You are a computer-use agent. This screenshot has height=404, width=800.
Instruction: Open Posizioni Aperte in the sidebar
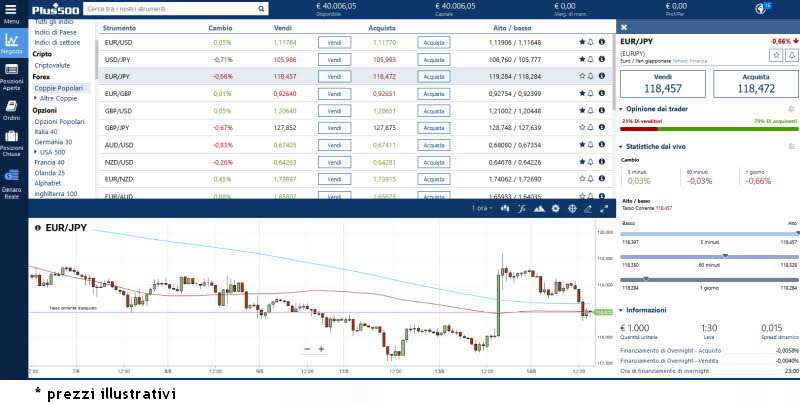click(12, 74)
